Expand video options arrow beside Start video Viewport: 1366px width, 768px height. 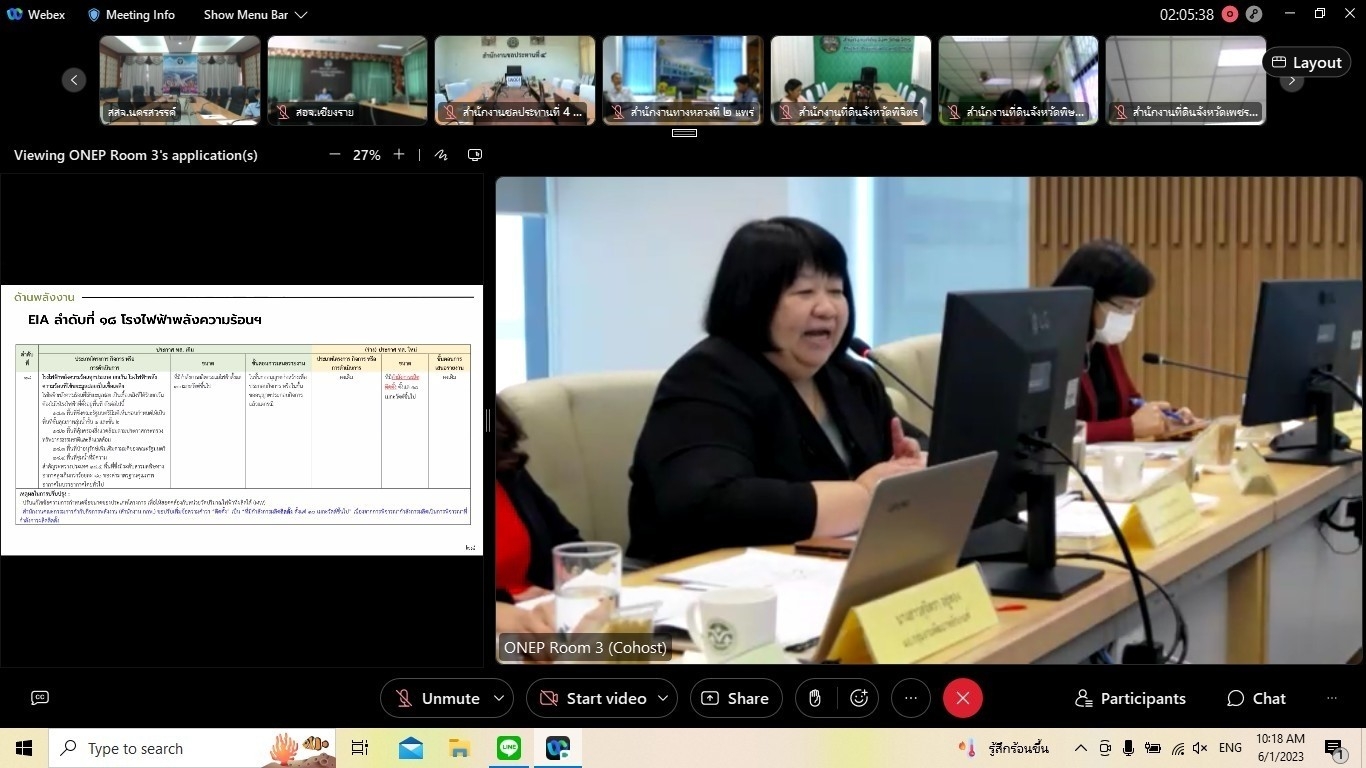(662, 698)
